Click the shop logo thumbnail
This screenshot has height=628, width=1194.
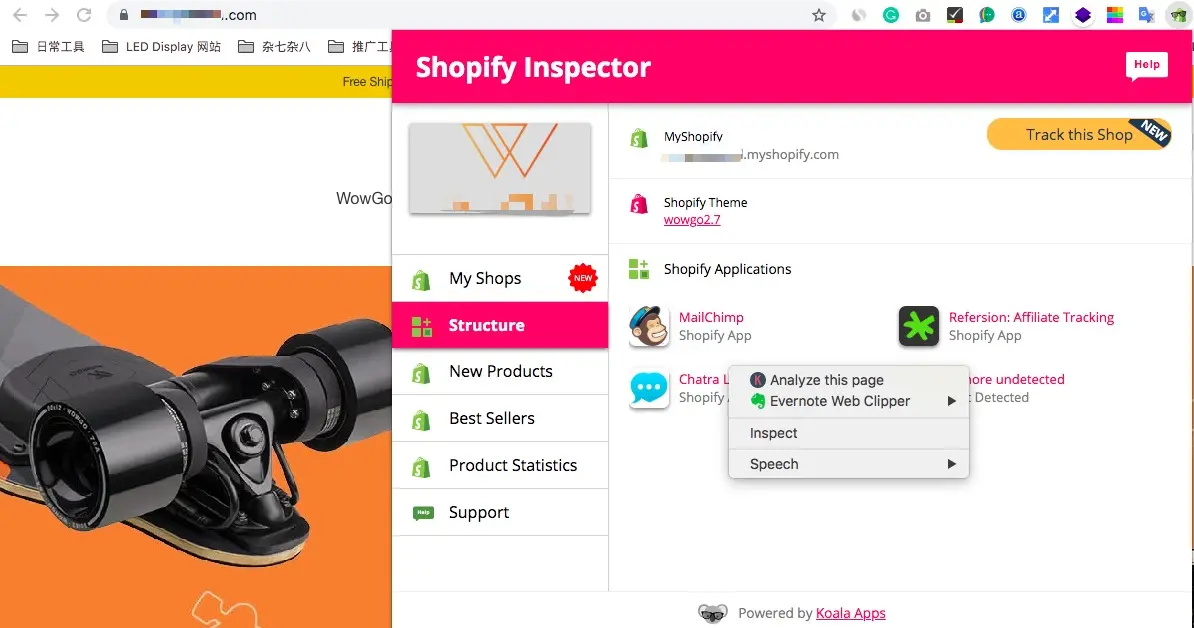(x=500, y=168)
